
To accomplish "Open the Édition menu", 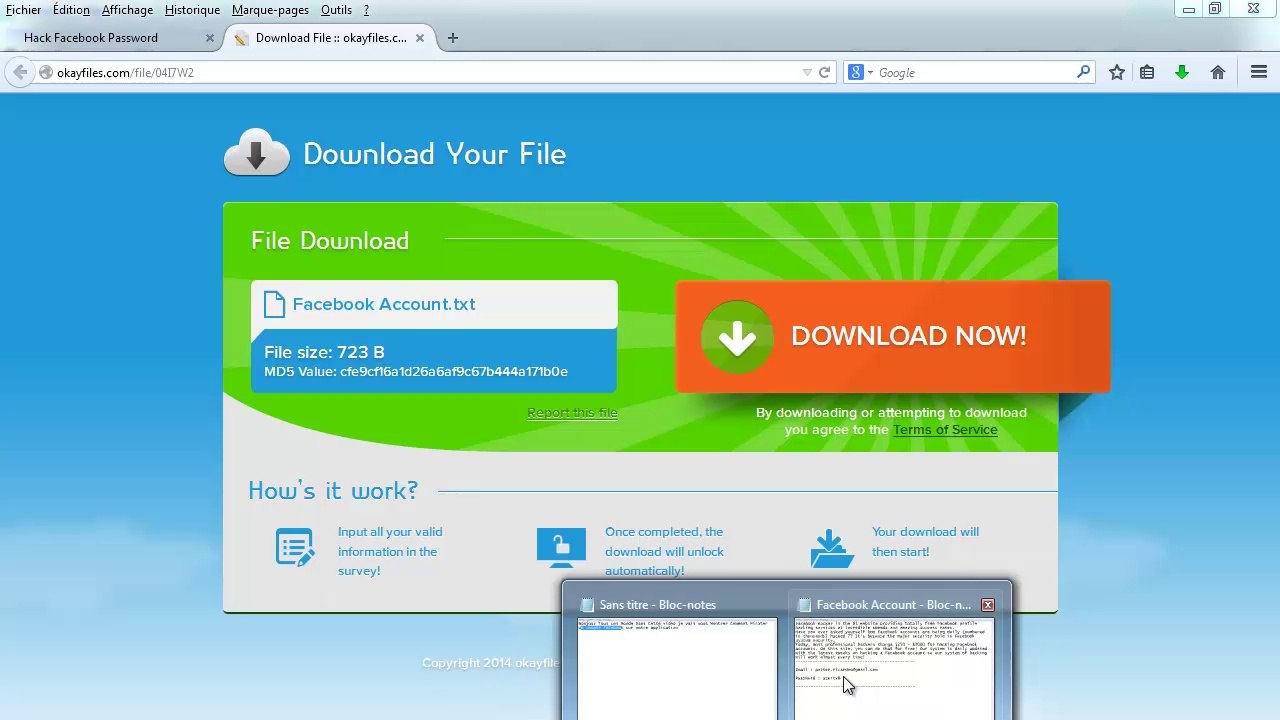I will pos(71,10).
